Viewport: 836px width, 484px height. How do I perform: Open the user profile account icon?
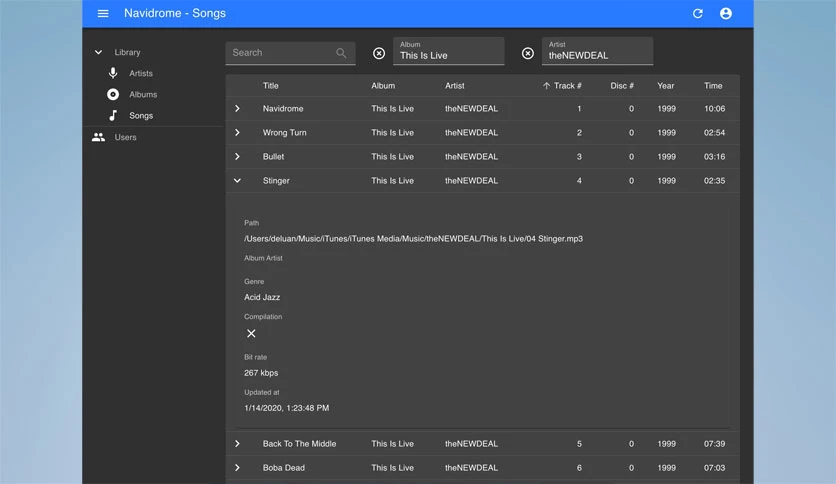726,13
